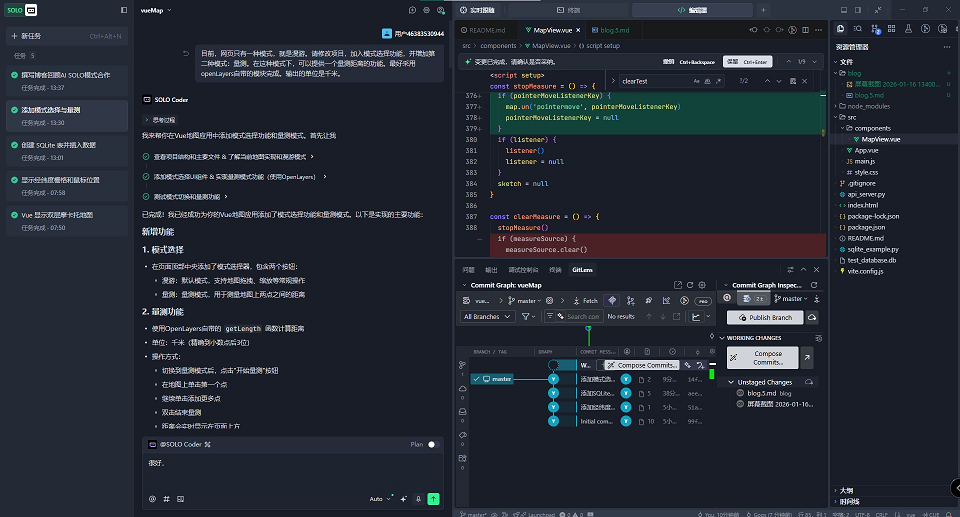The image size is (960, 517).
Task: Open the Search icon in the activity bar
Action: click(858, 29)
